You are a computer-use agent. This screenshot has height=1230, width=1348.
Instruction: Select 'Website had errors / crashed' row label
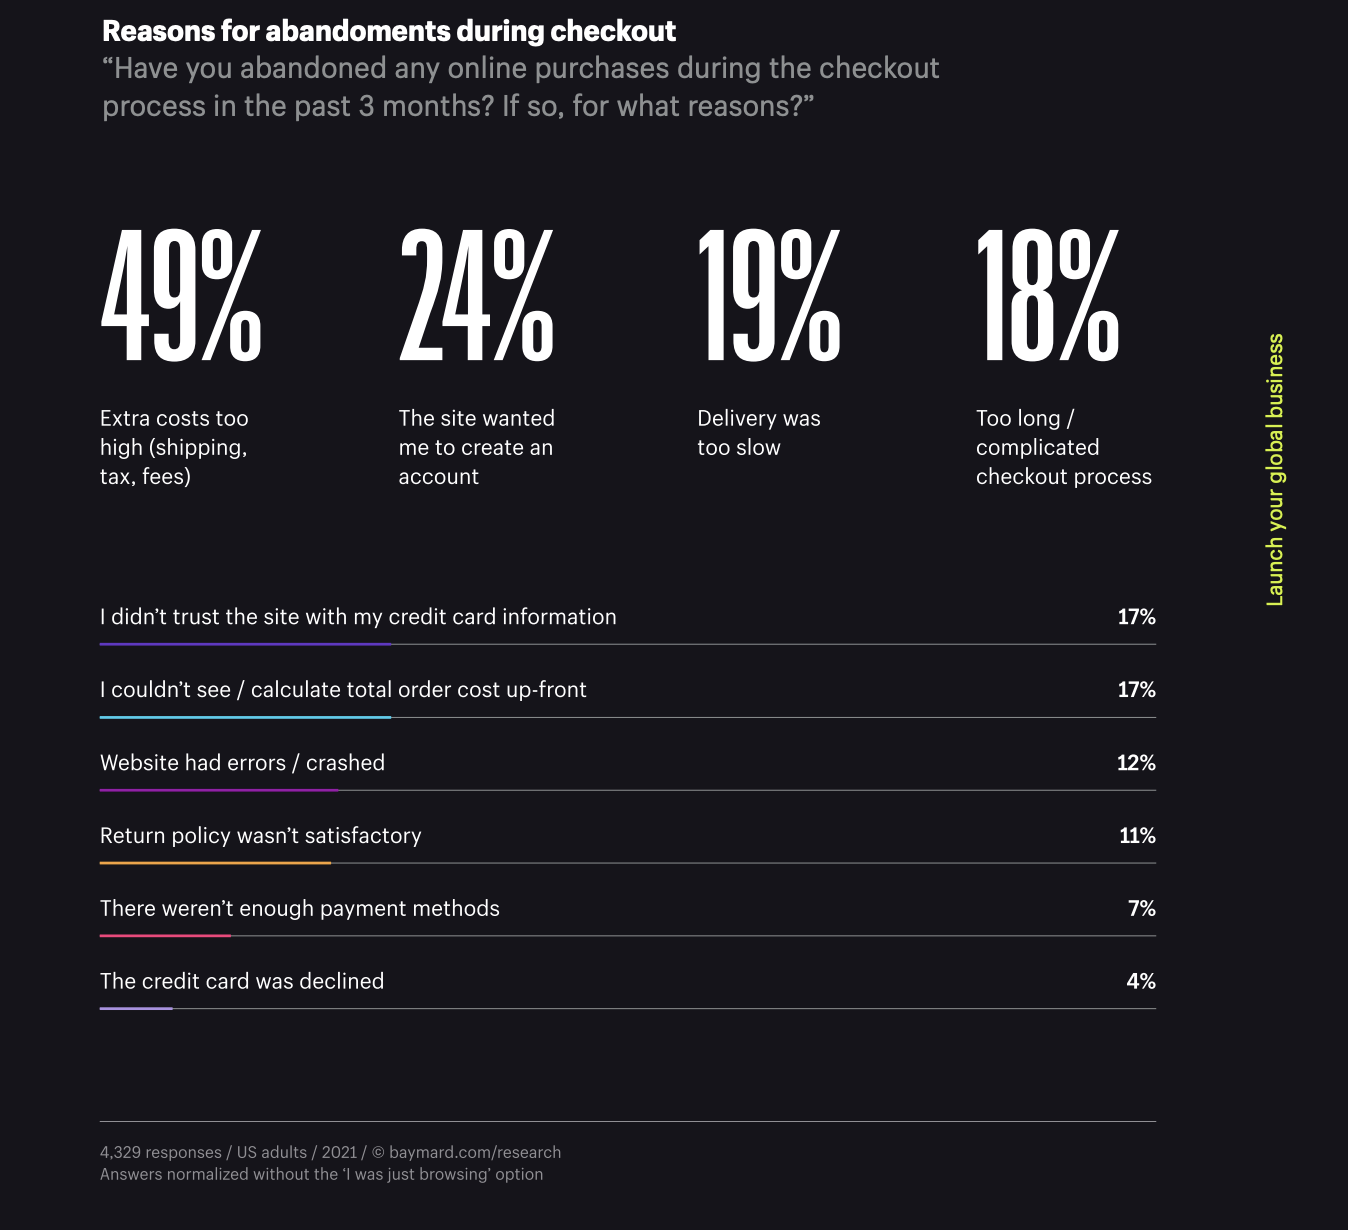point(242,762)
